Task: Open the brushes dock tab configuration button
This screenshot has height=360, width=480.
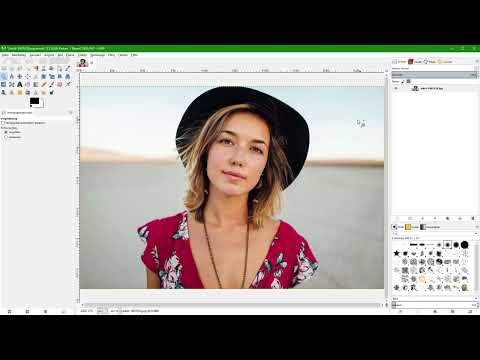Action: 477,227
